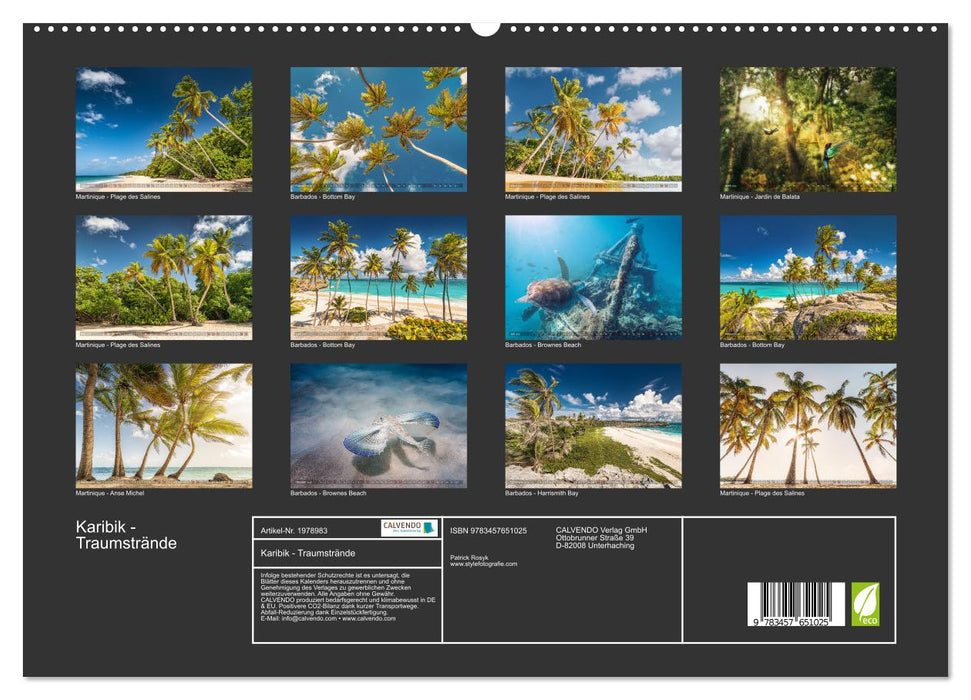Open the www.calvendo.com website link
Viewport: 971px width, 700px height.
(368, 619)
